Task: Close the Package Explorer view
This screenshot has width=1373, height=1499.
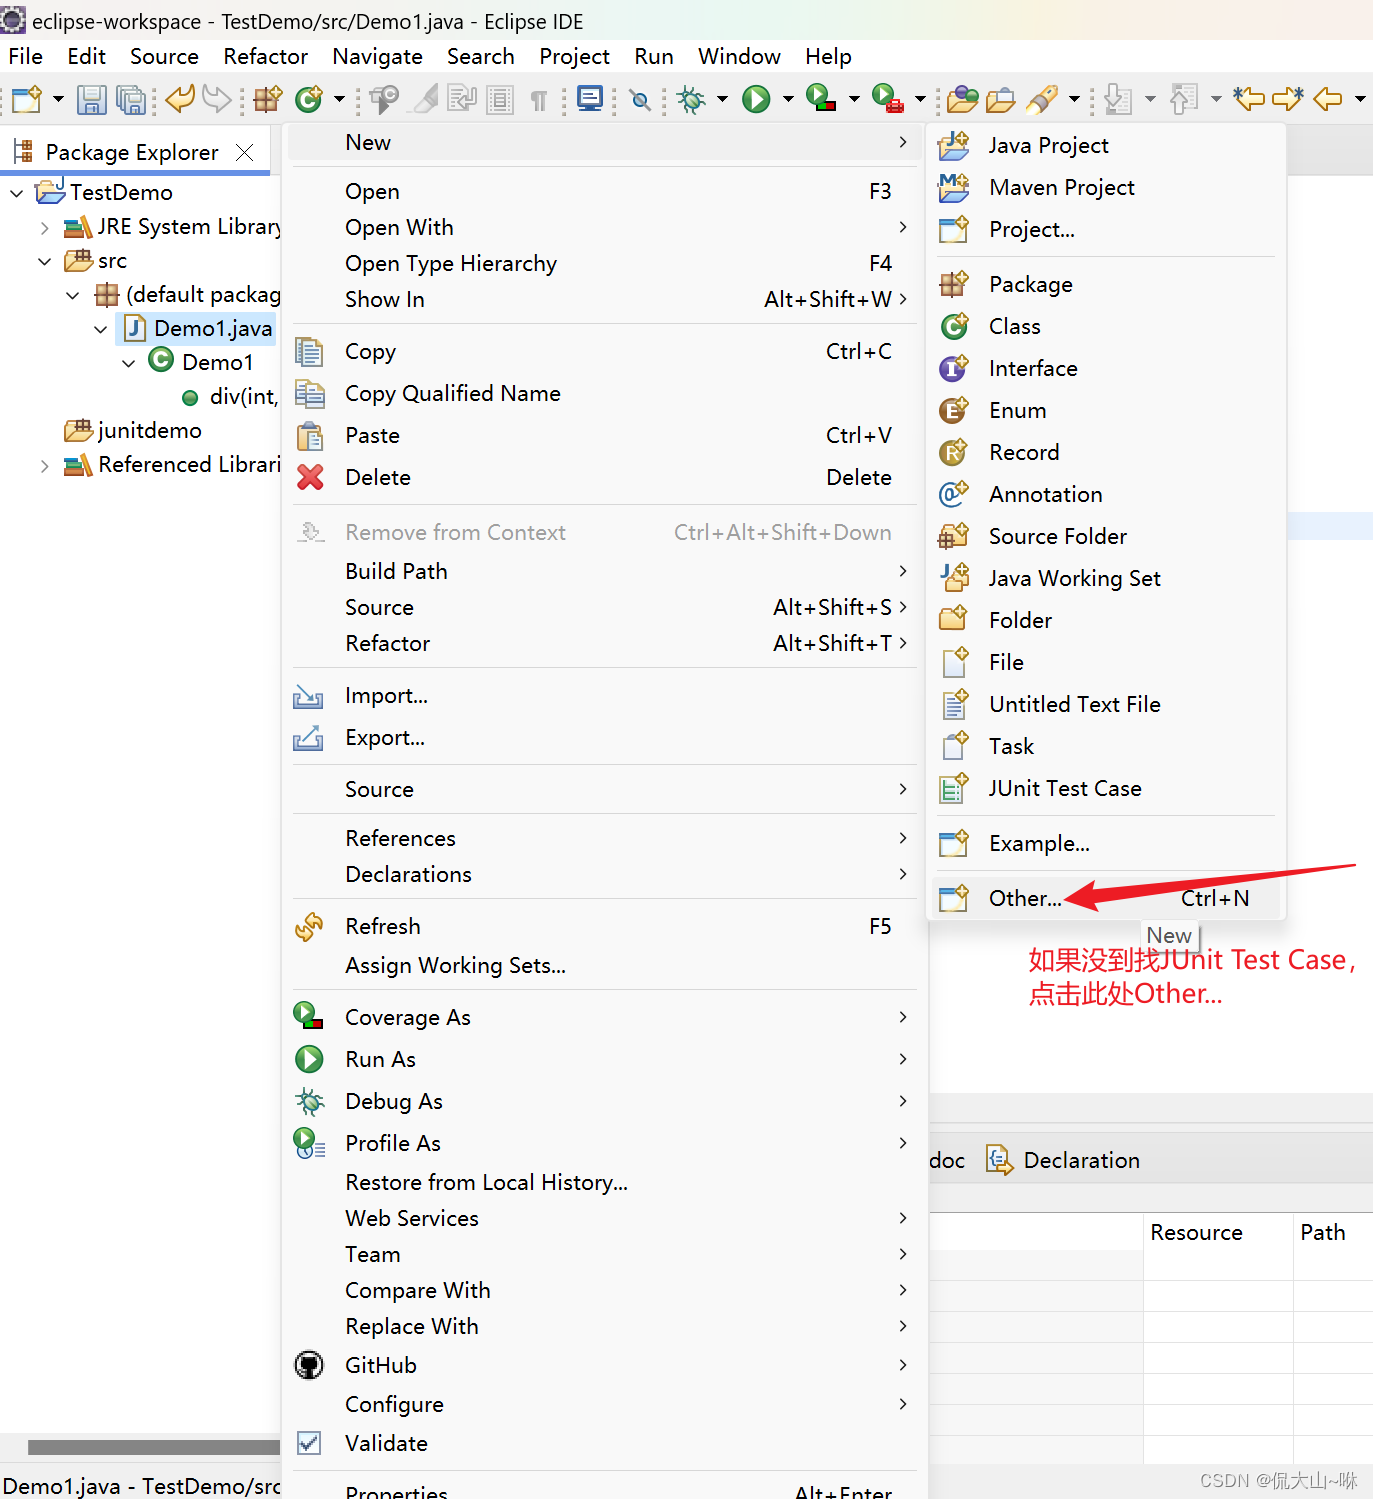Action: coord(244,152)
